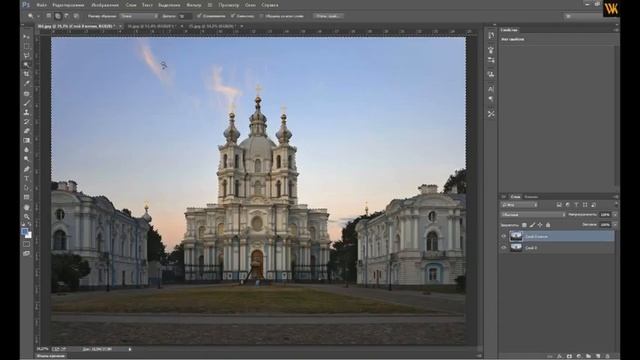This screenshot has height=360, width=640.
Task: Switch to the Каналы tab
Action: click(531, 197)
